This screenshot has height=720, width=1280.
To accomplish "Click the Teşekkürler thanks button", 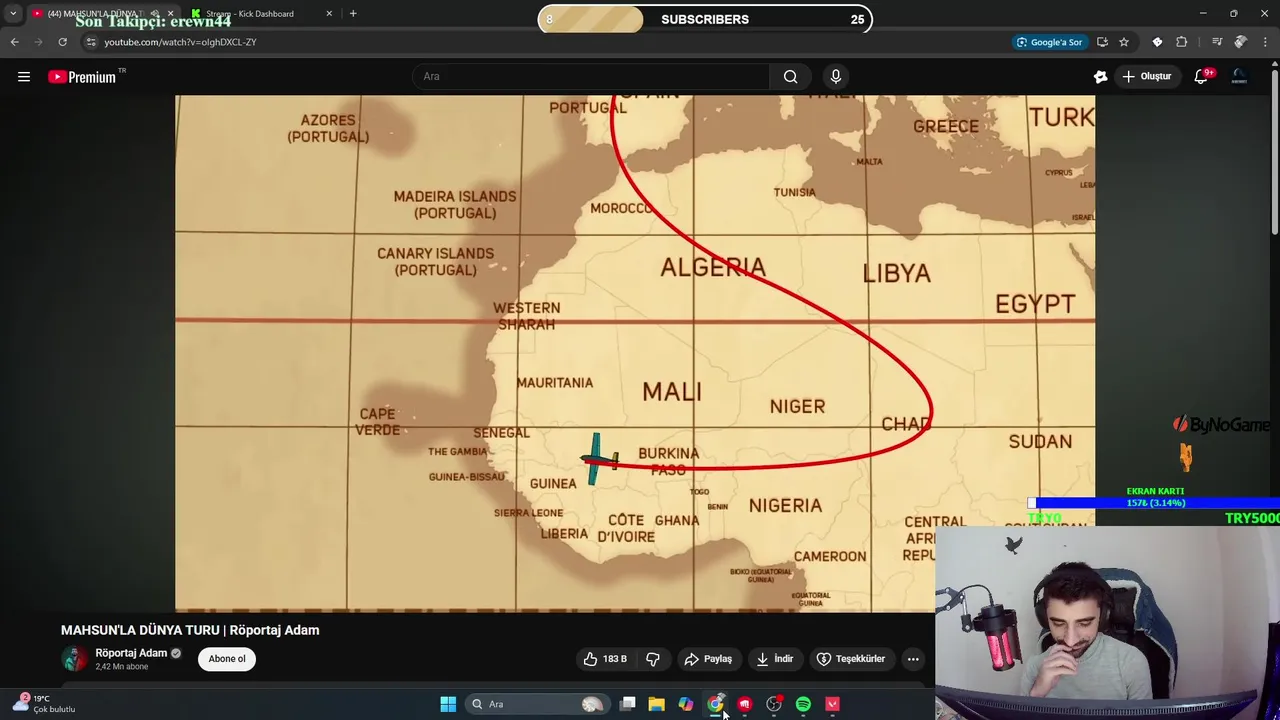I will [x=851, y=659].
